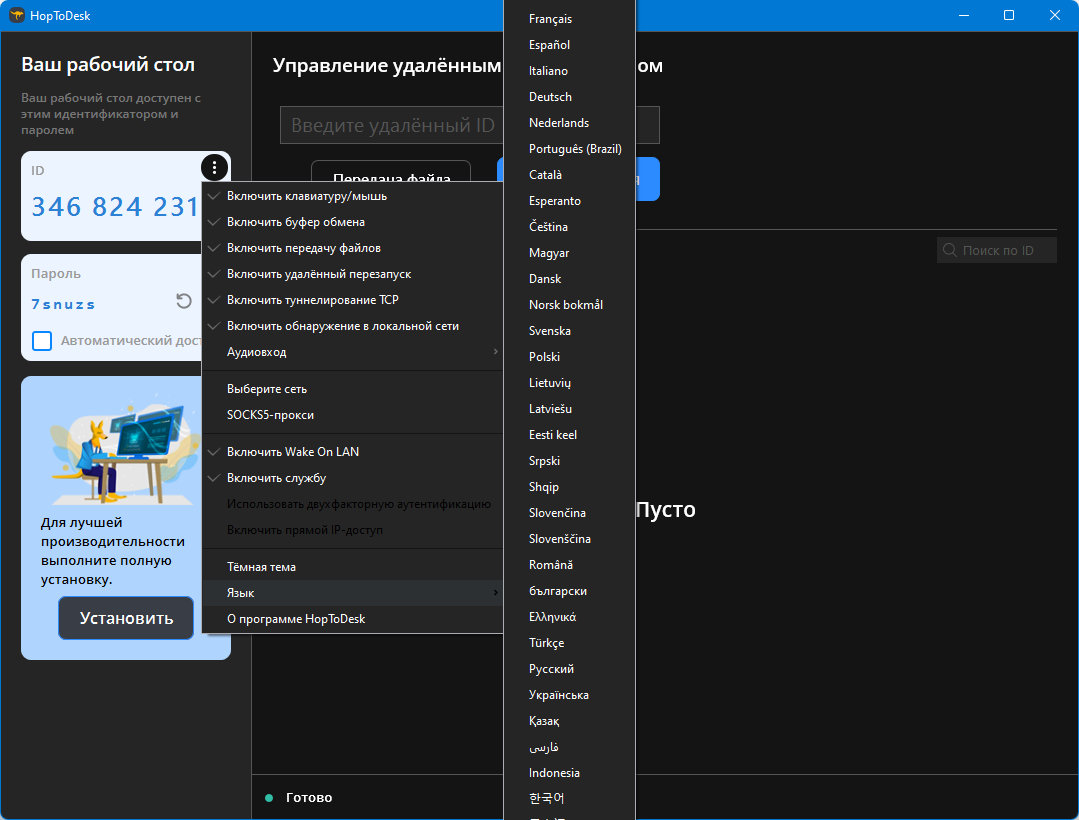
Task: Click the HopToDesk kangaroo logo in title bar
Action: coord(17,15)
